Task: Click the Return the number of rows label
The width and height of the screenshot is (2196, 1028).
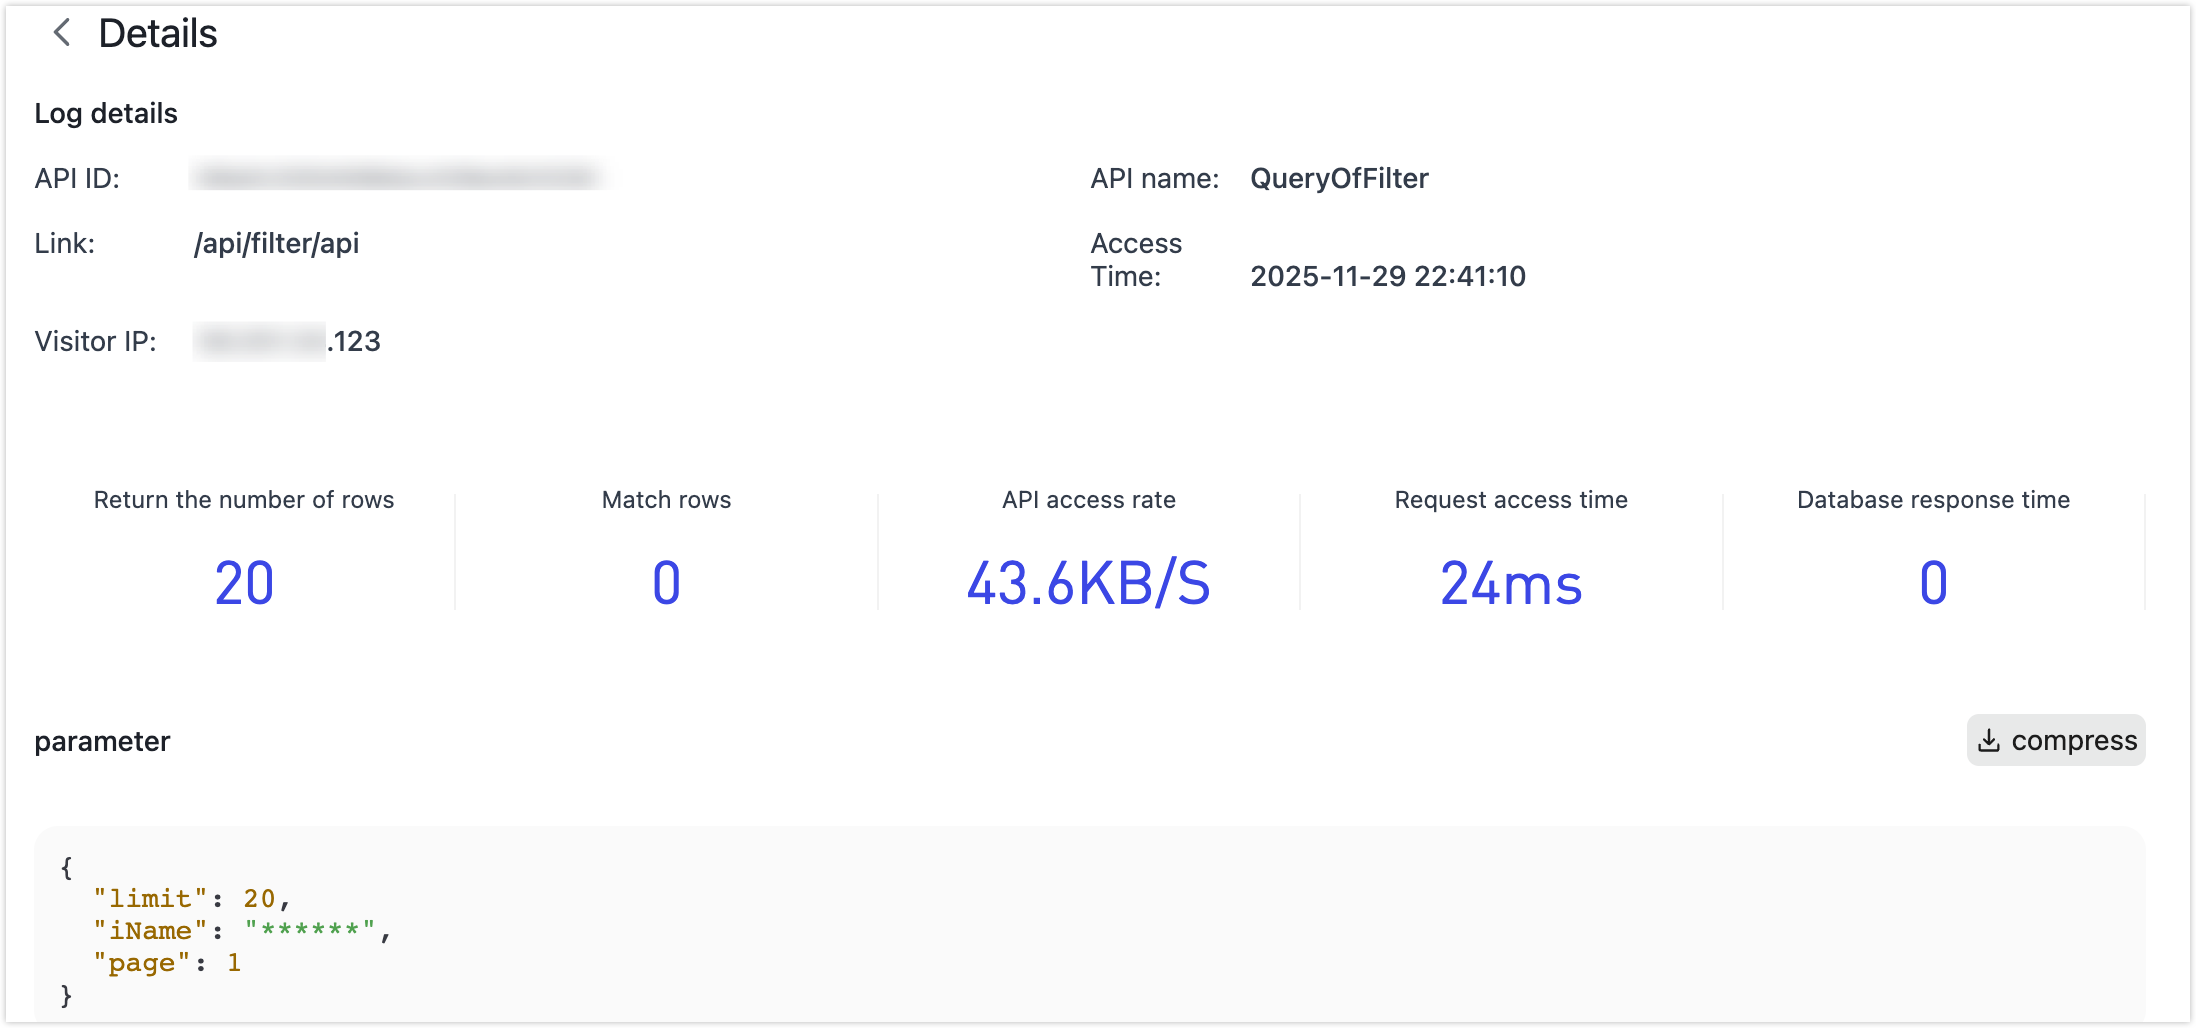Action: coord(244,499)
